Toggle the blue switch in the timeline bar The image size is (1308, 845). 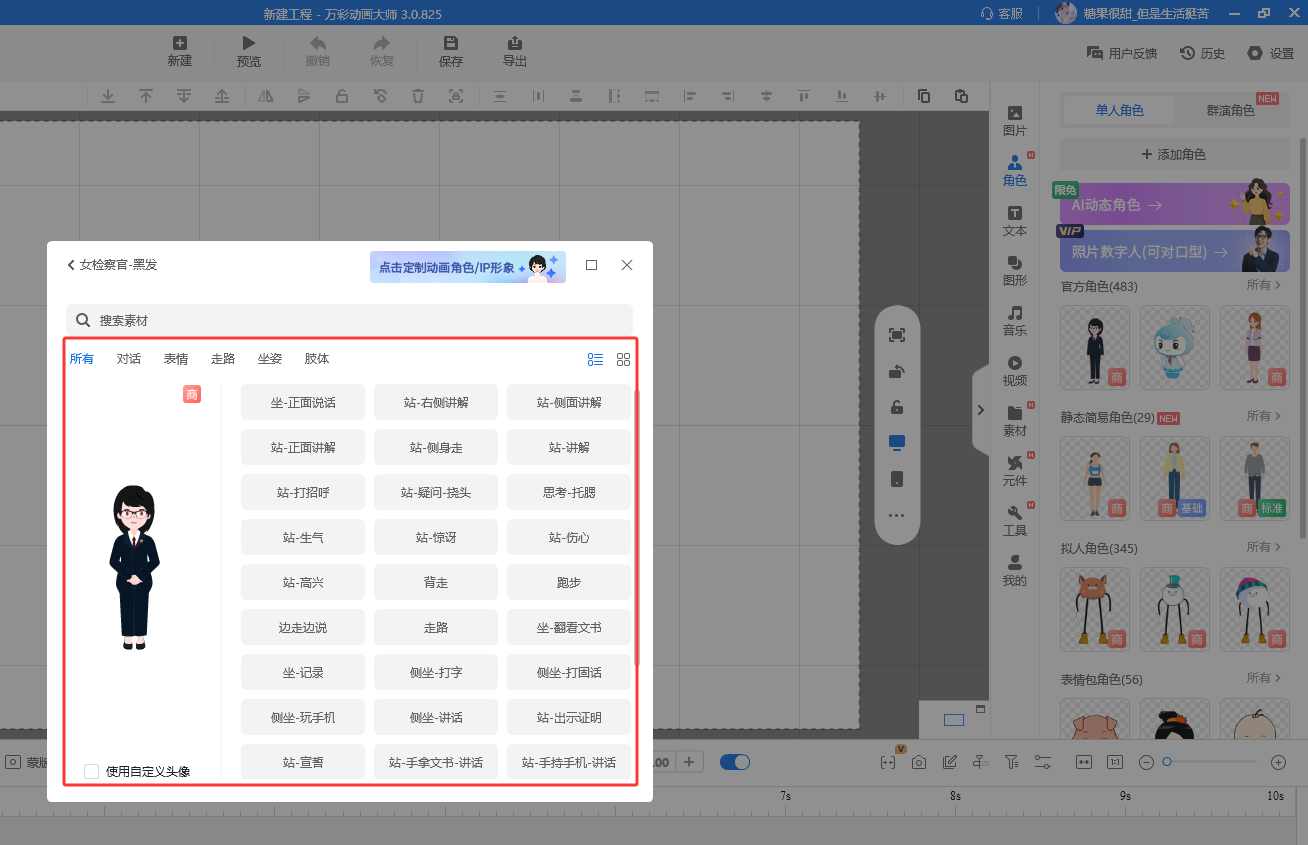735,762
